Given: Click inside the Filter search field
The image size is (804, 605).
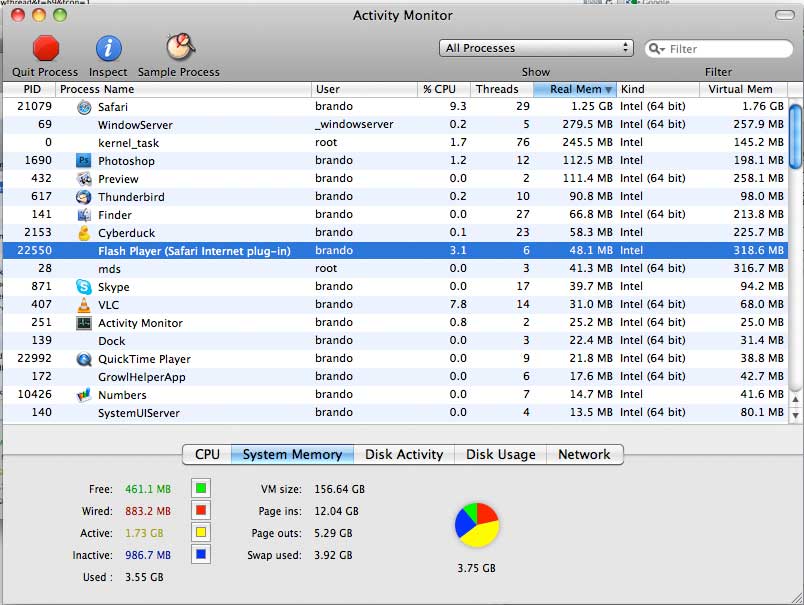Looking at the screenshot, I should click(719, 49).
